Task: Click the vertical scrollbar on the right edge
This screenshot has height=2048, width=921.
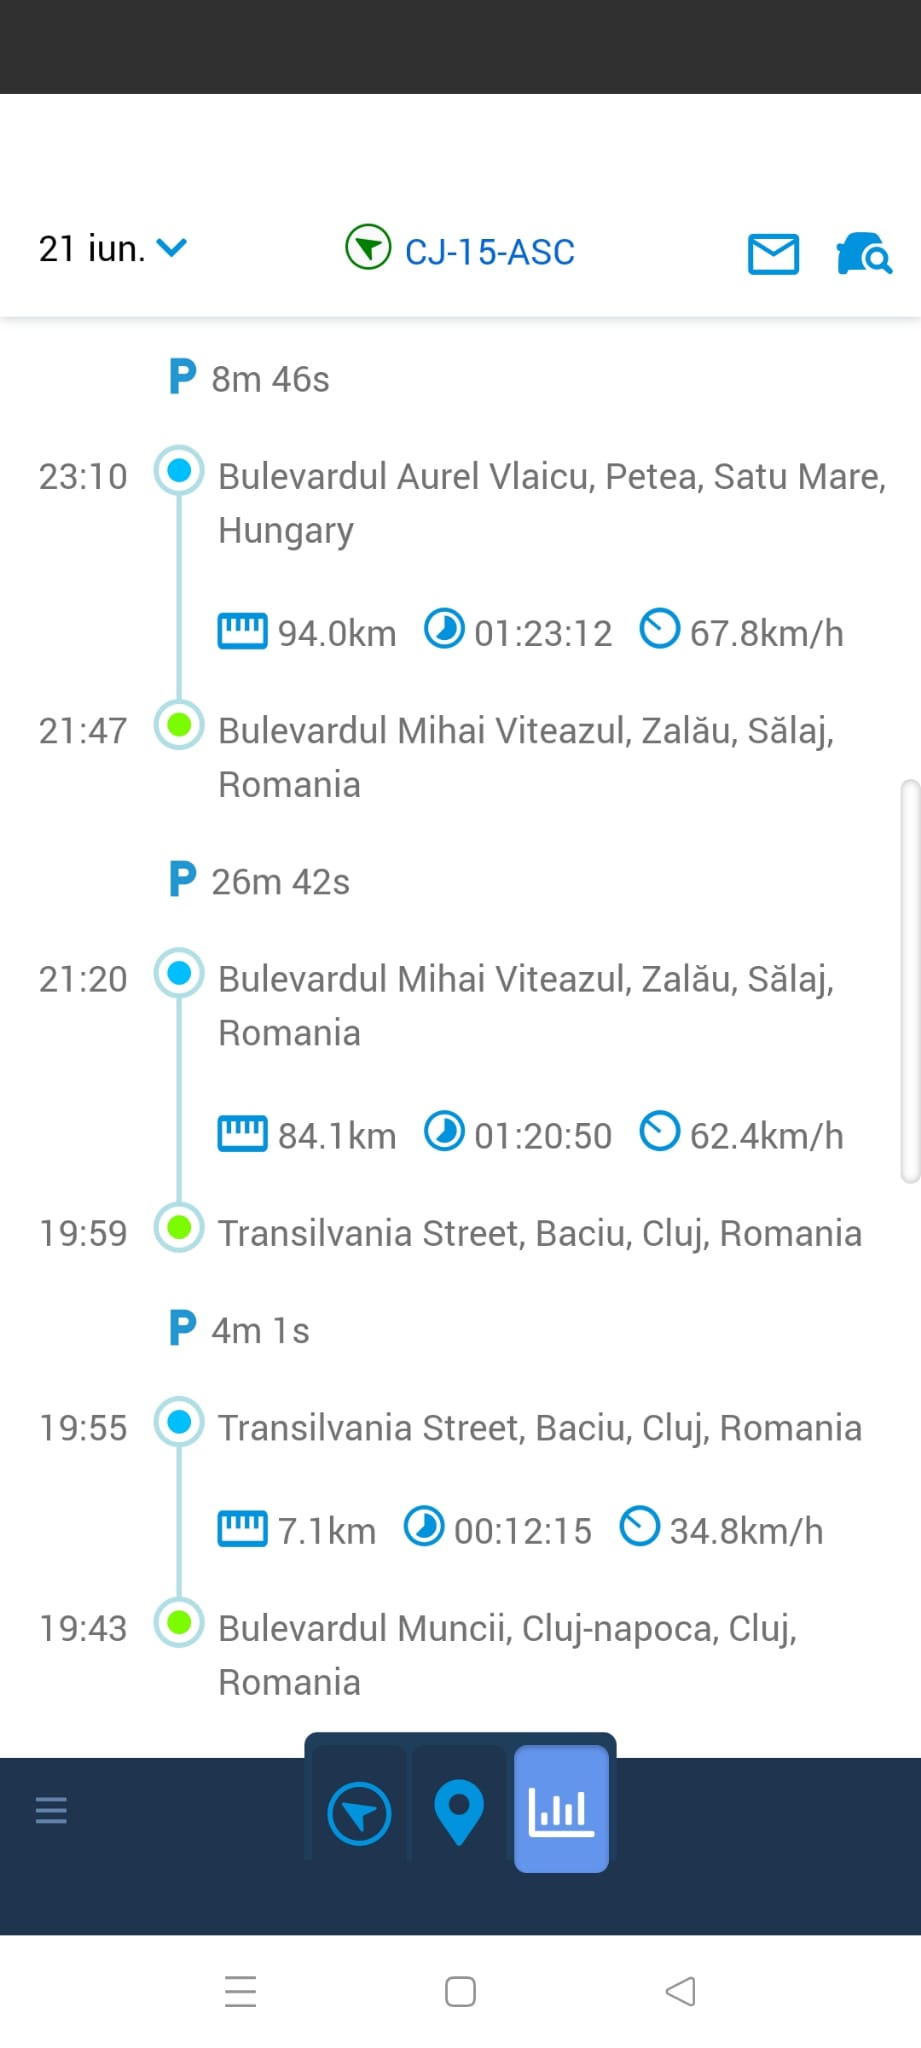Action: tap(909, 980)
